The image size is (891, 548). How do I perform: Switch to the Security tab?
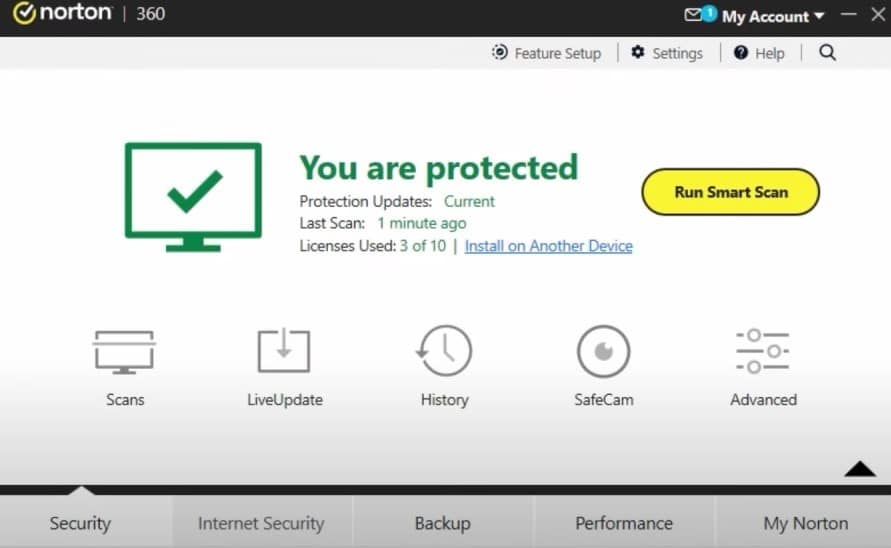pyautogui.click(x=80, y=523)
